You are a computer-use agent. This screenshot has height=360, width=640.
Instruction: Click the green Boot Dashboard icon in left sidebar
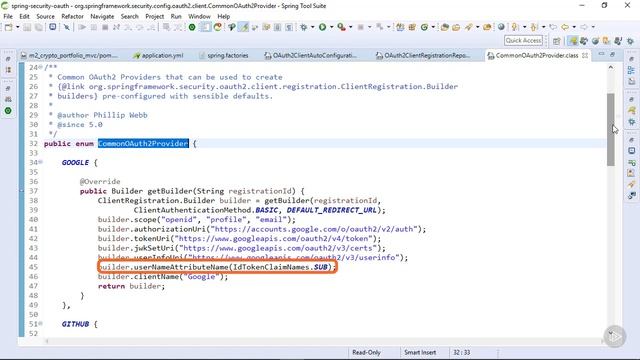pos(8,111)
